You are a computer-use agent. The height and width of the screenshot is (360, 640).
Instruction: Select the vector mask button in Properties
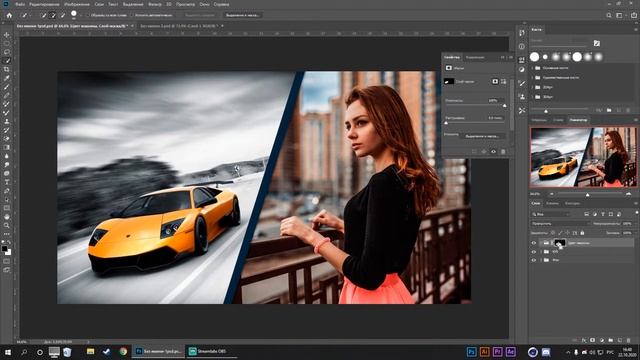(503, 82)
